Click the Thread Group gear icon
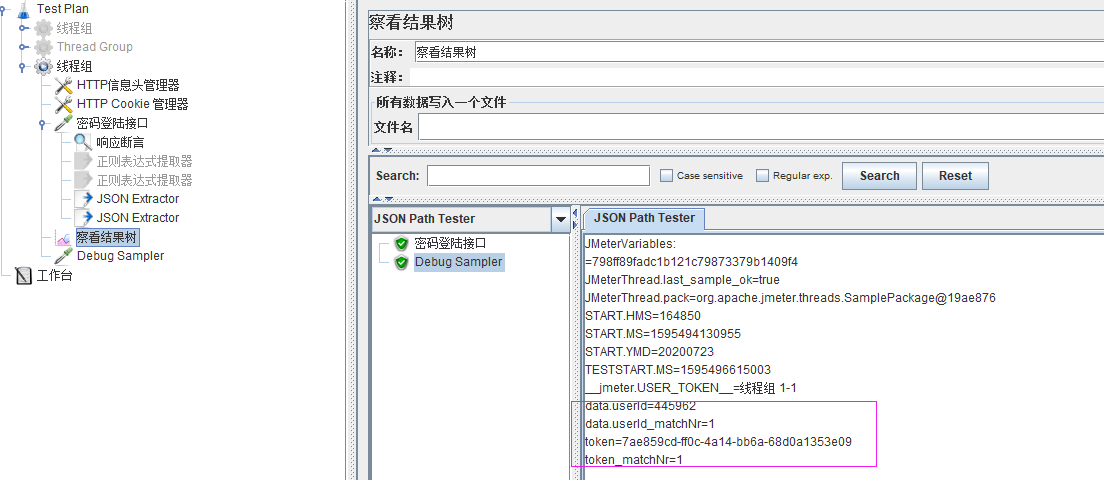1104x480 pixels. pos(44,47)
